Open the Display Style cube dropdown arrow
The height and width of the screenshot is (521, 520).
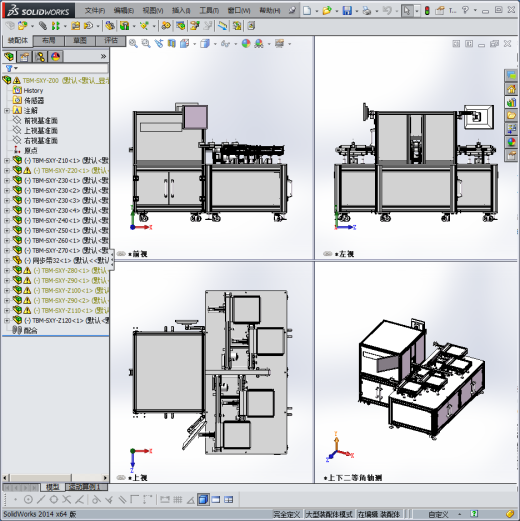(215, 44)
